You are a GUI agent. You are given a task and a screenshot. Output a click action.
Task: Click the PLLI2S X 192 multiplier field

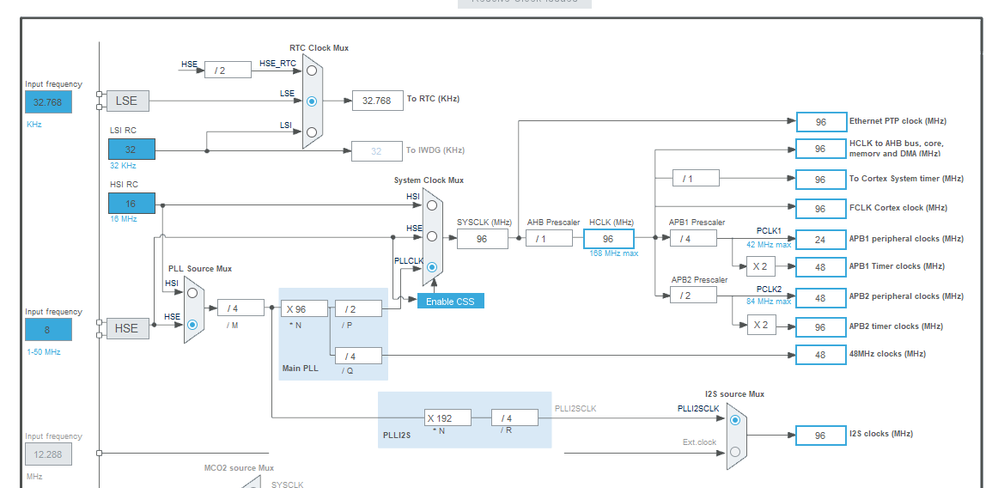pos(448,418)
